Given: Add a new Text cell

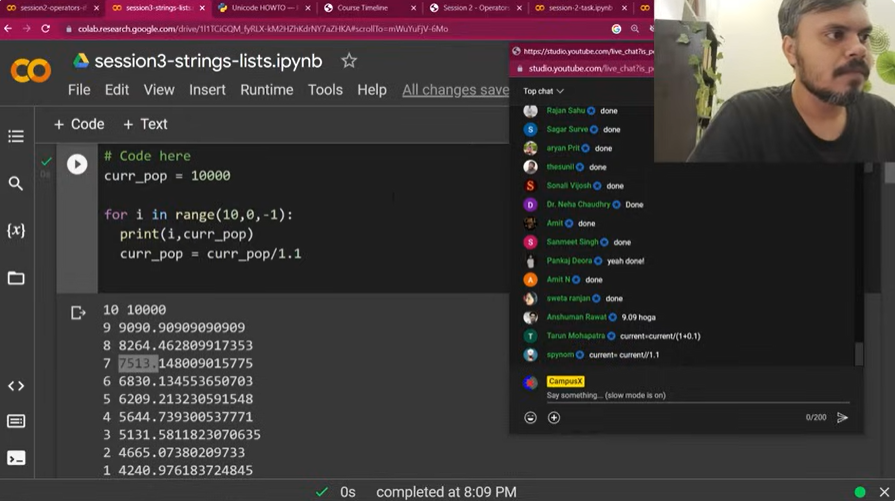Looking at the screenshot, I should point(145,124).
